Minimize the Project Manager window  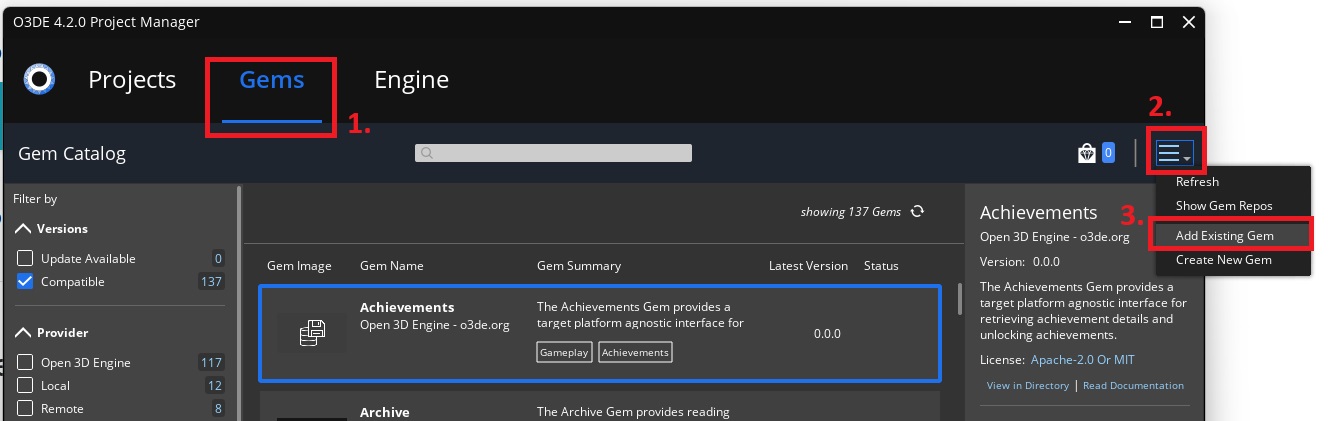click(x=1126, y=21)
